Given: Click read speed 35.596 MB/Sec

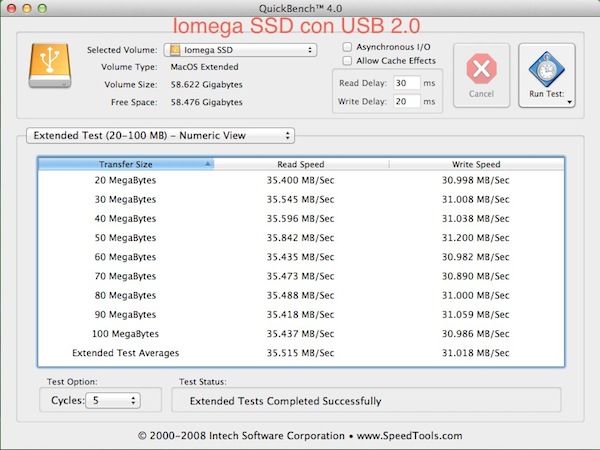Looking at the screenshot, I should pos(300,218).
